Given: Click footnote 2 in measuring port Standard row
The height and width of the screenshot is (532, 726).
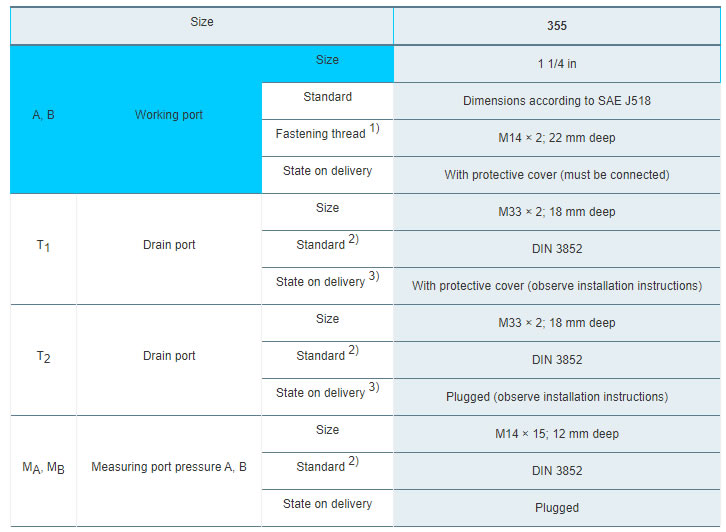Looking at the screenshot, I should tap(354, 462).
